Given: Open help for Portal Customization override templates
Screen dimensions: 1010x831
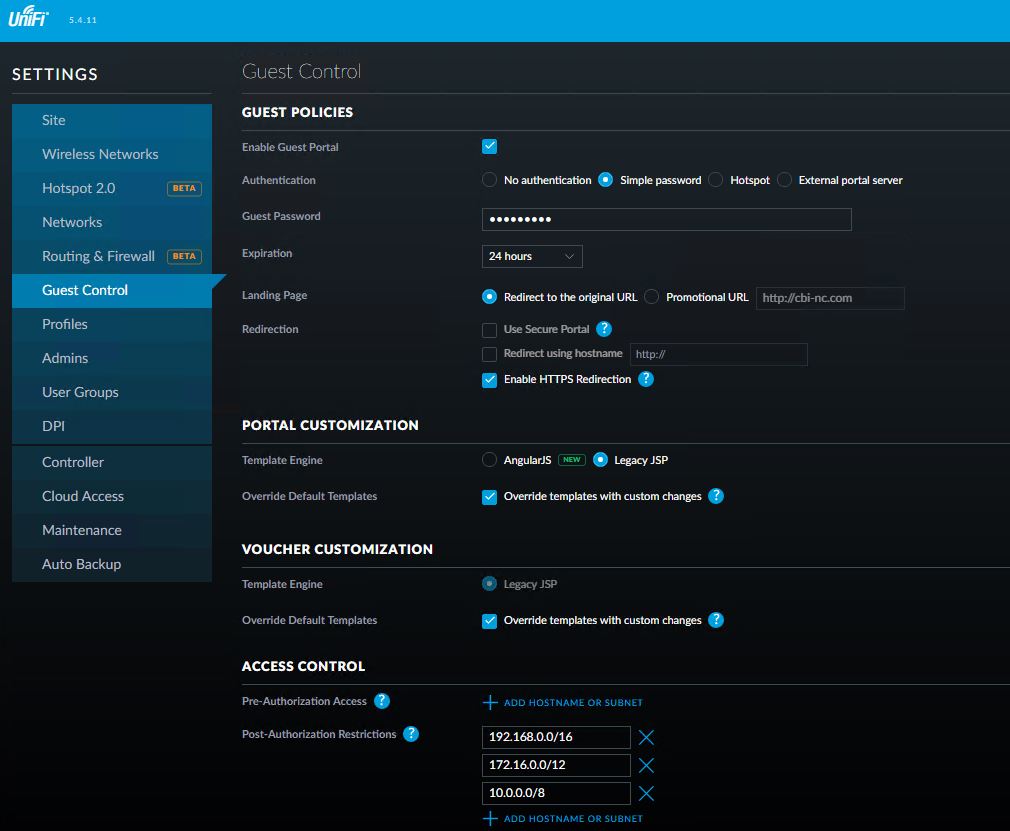Looking at the screenshot, I should tap(716, 496).
